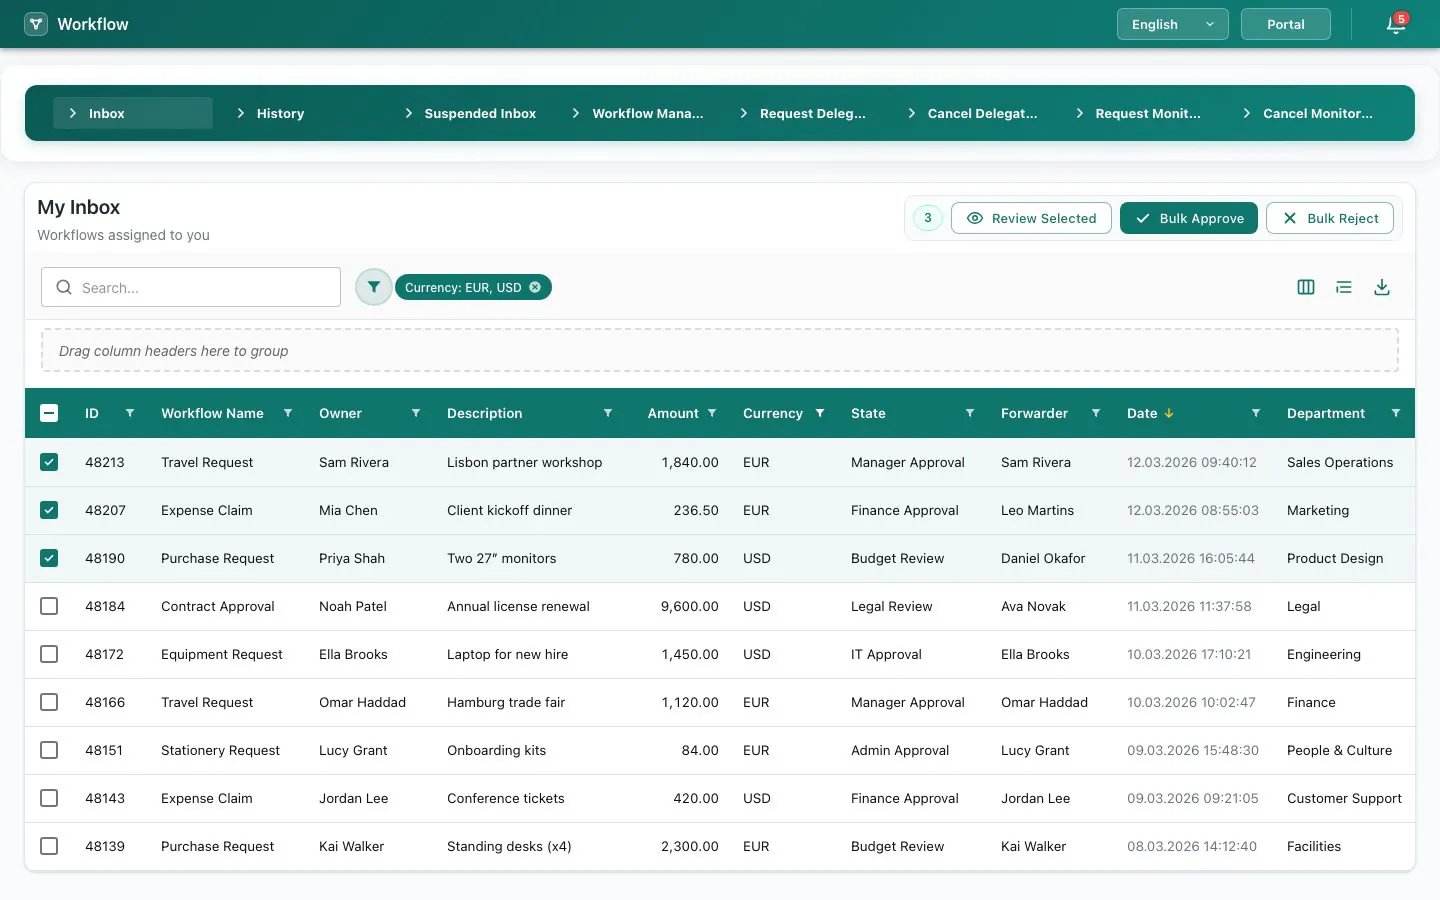
Task: Open the column chooser icon
Action: click(x=1306, y=287)
